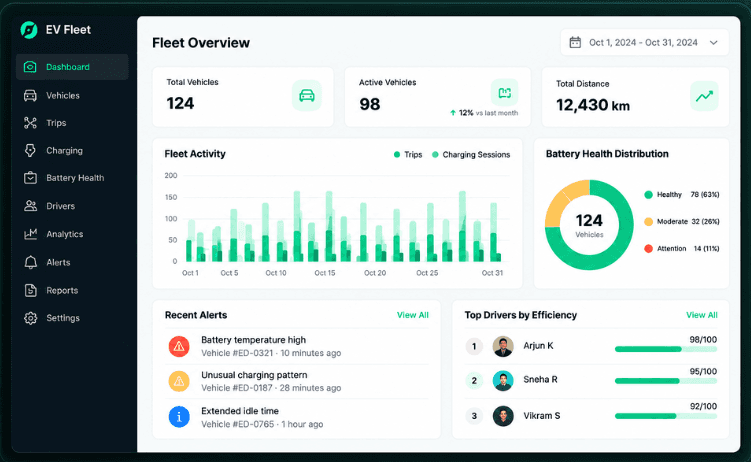Image resolution: width=751 pixels, height=462 pixels.
Task: Click the Settings gear icon
Action: pyautogui.click(x=31, y=318)
